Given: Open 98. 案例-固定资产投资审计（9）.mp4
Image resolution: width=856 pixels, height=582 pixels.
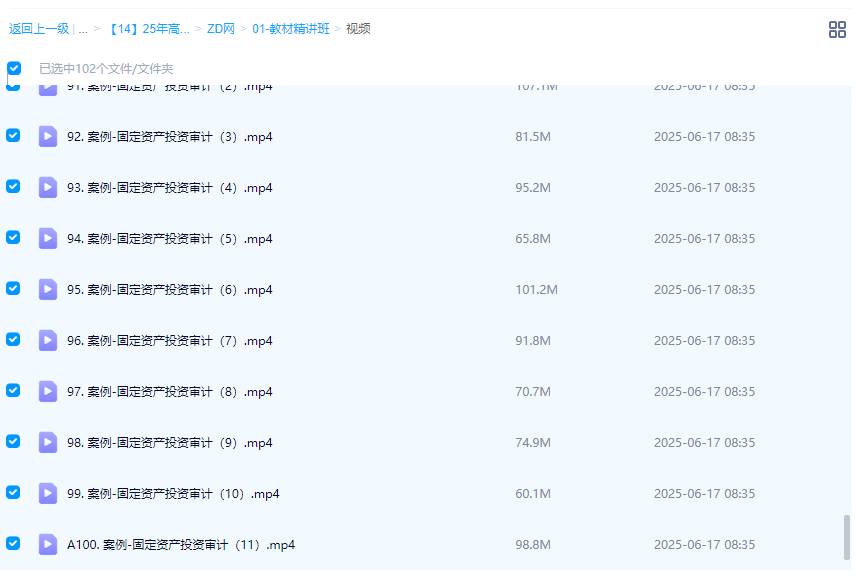Looking at the screenshot, I should pyautogui.click(x=170, y=443).
